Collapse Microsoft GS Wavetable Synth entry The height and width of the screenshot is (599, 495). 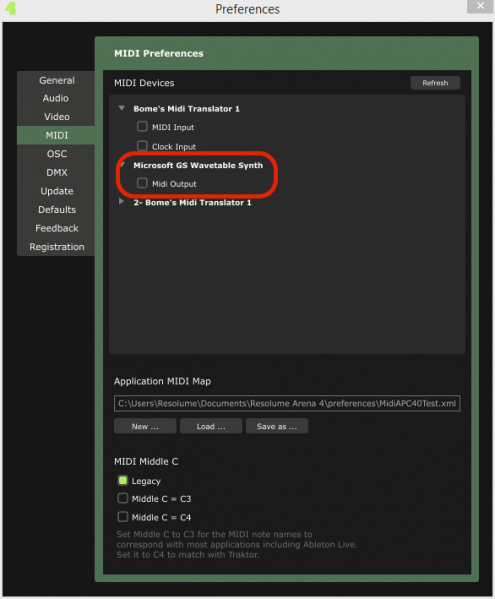tap(122, 165)
